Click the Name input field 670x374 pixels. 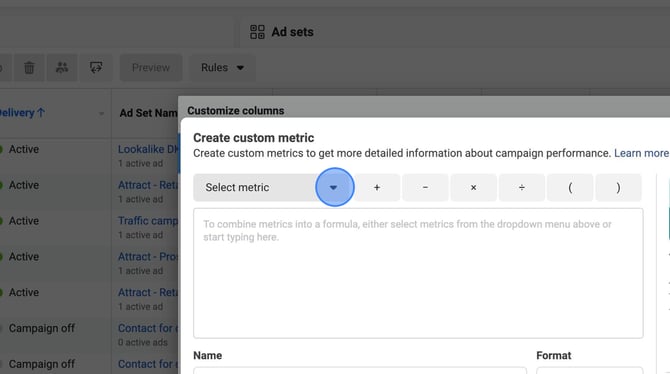(360, 370)
